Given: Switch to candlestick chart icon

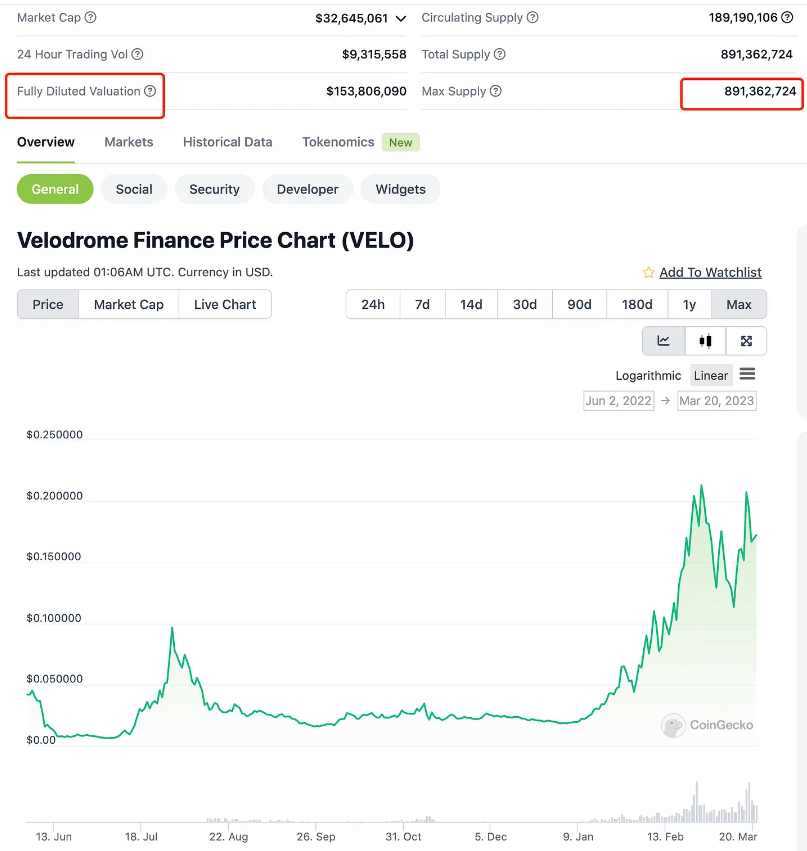Looking at the screenshot, I should coord(704,340).
